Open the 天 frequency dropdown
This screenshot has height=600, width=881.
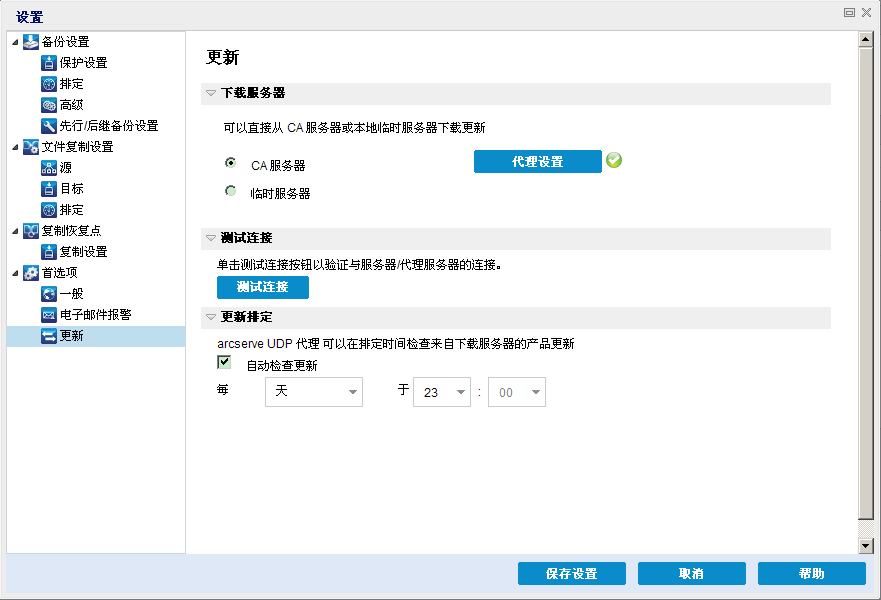pyautogui.click(x=354, y=392)
